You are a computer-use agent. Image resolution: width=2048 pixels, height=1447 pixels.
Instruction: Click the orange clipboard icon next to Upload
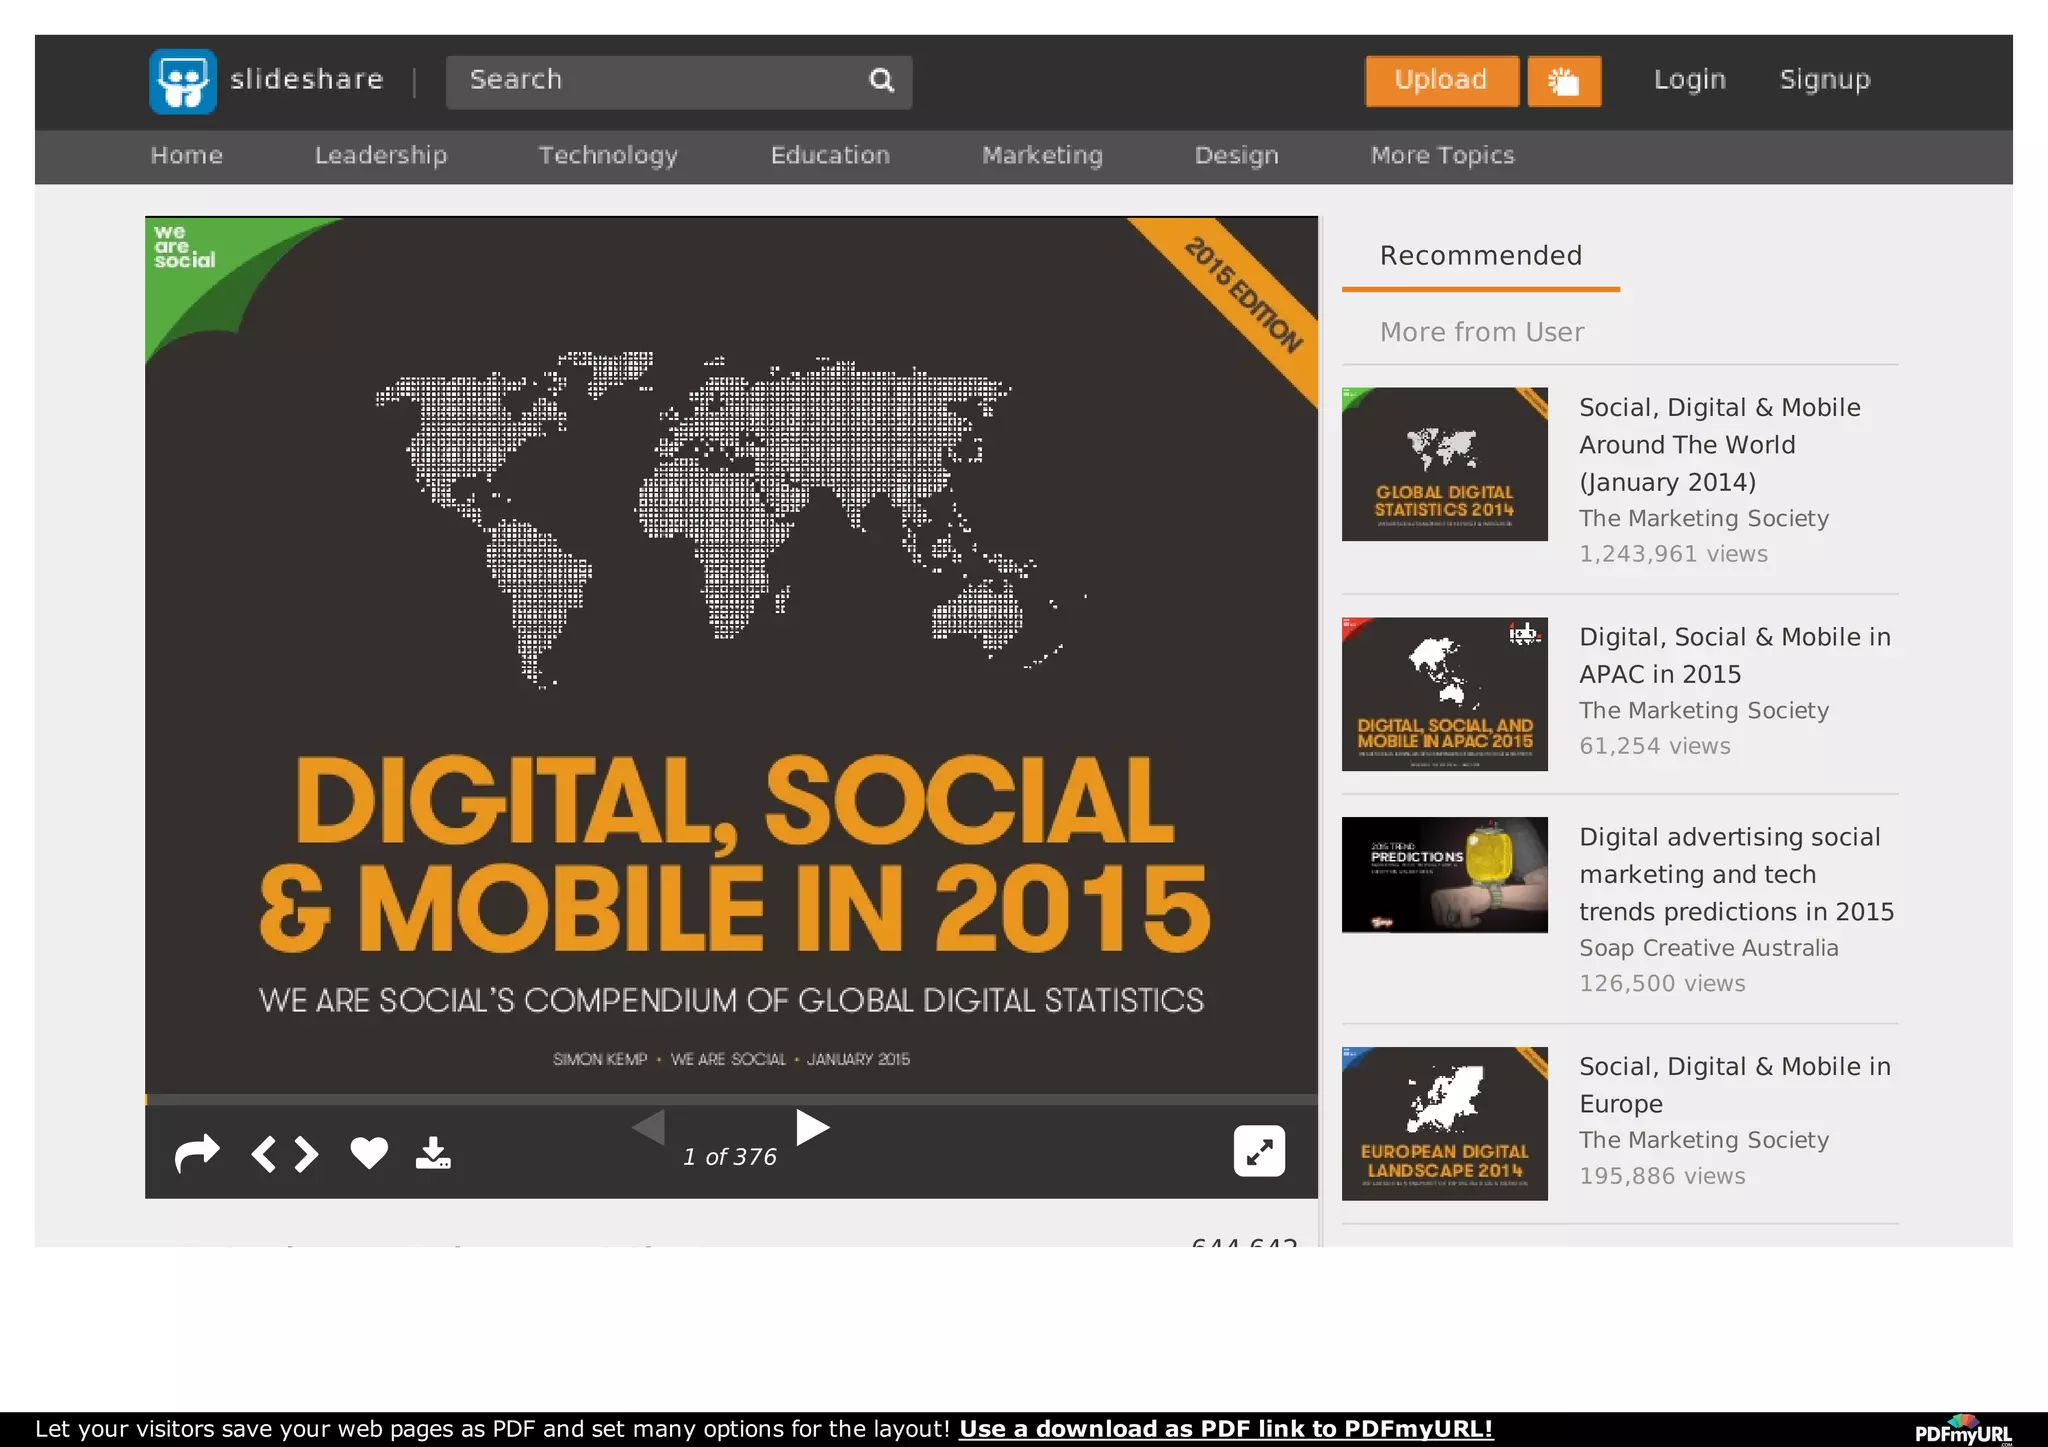click(x=1564, y=81)
